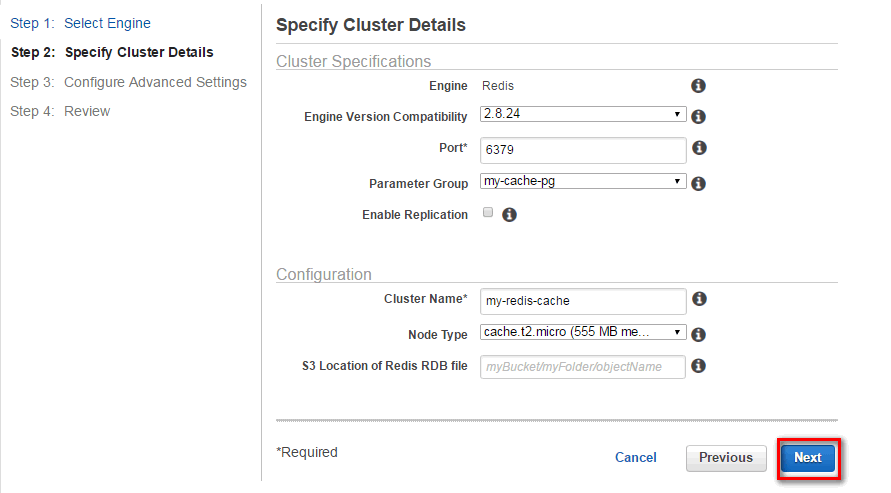This screenshot has width=891, height=493.
Task: Click the blue Next button
Action: [x=807, y=458]
